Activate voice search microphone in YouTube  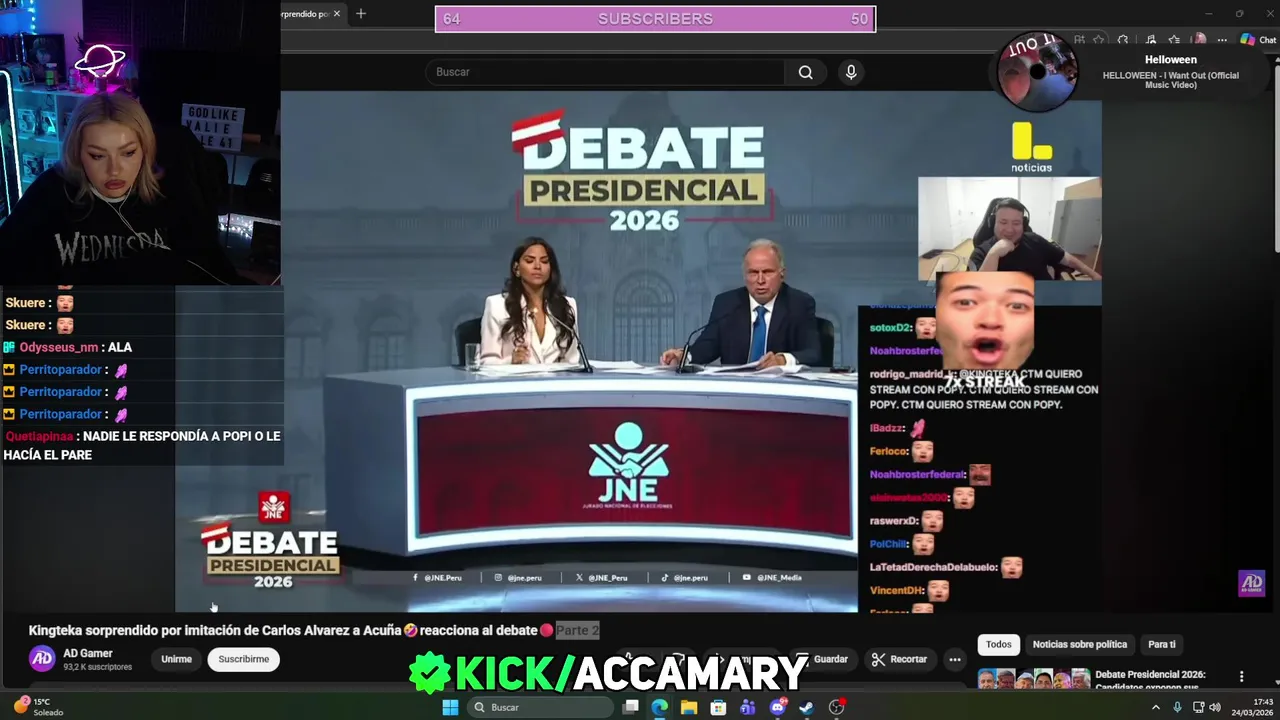click(851, 72)
